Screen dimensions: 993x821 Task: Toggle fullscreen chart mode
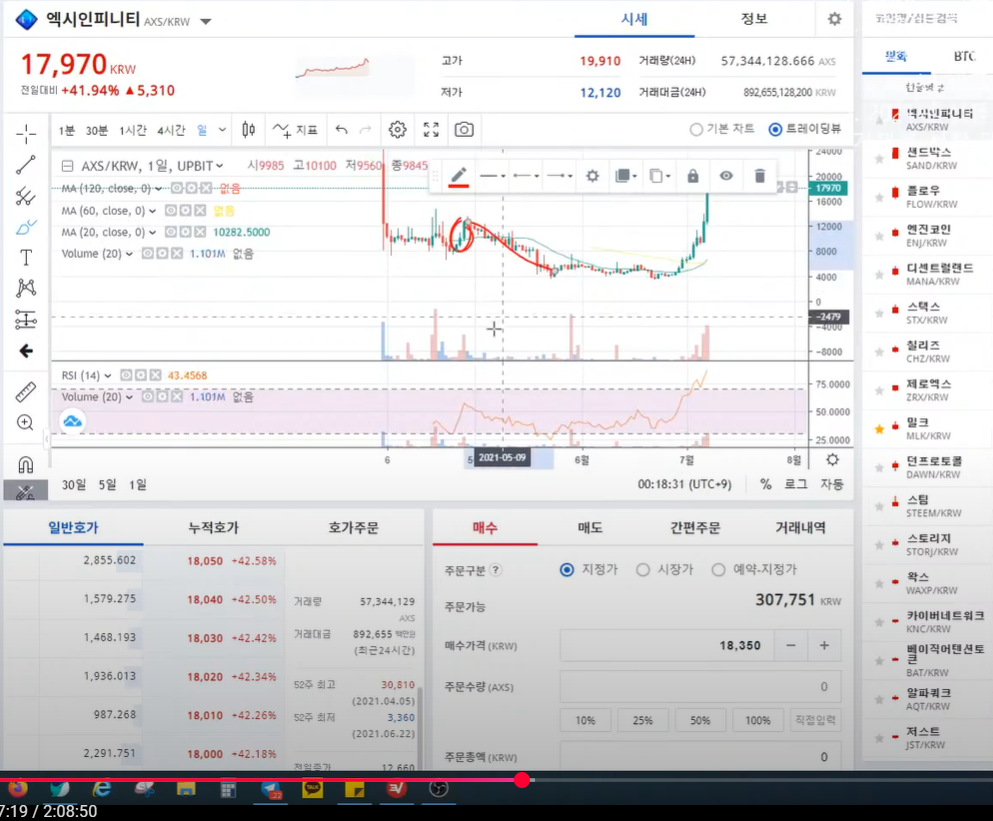(x=431, y=130)
